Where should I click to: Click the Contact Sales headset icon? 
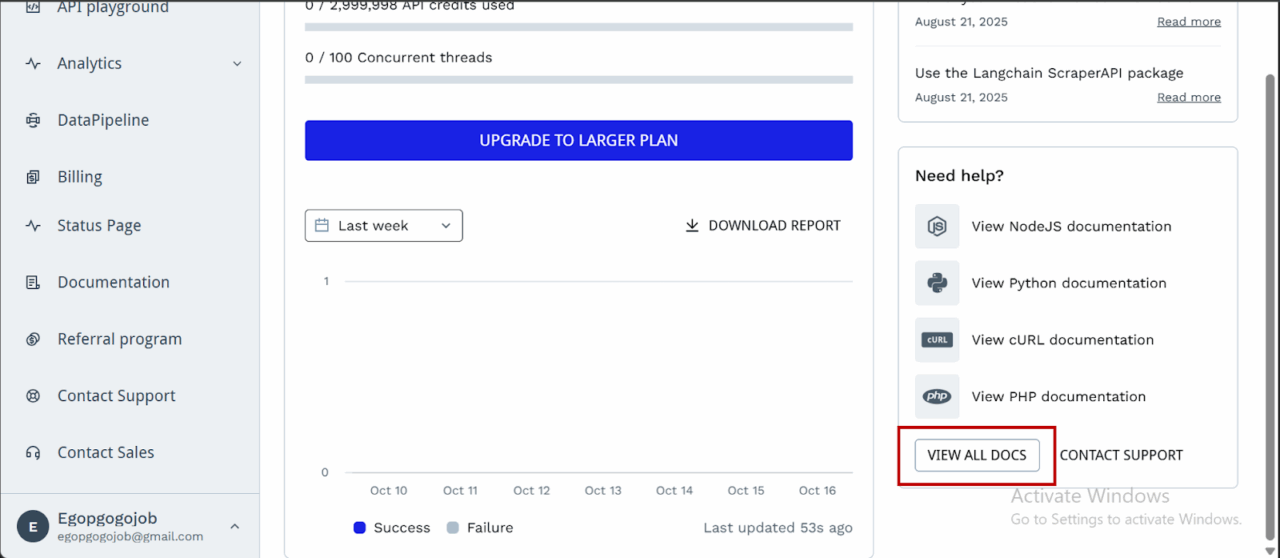[x=33, y=453]
